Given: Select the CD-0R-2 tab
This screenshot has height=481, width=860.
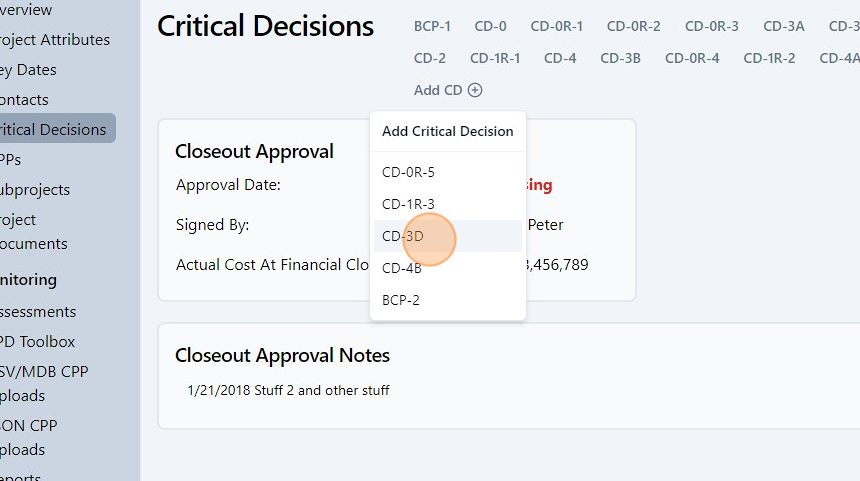Looking at the screenshot, I should [x=633, y=26].
